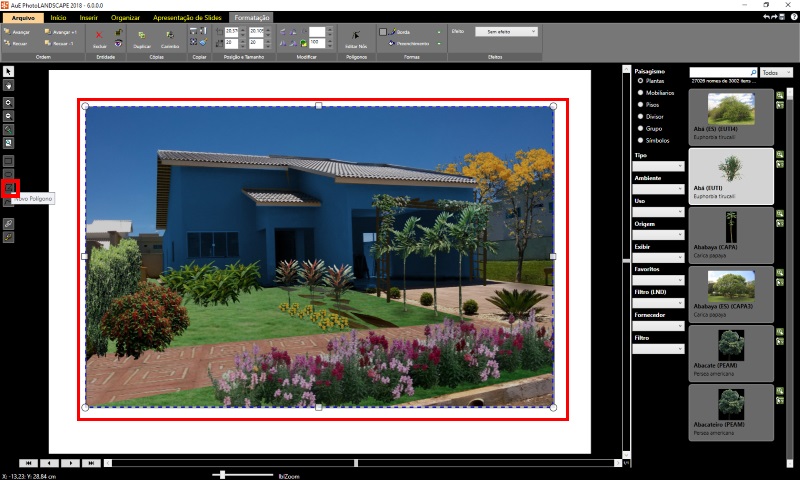Select the hand pan tool
800x480 pixels.
(x=8, y=85)
